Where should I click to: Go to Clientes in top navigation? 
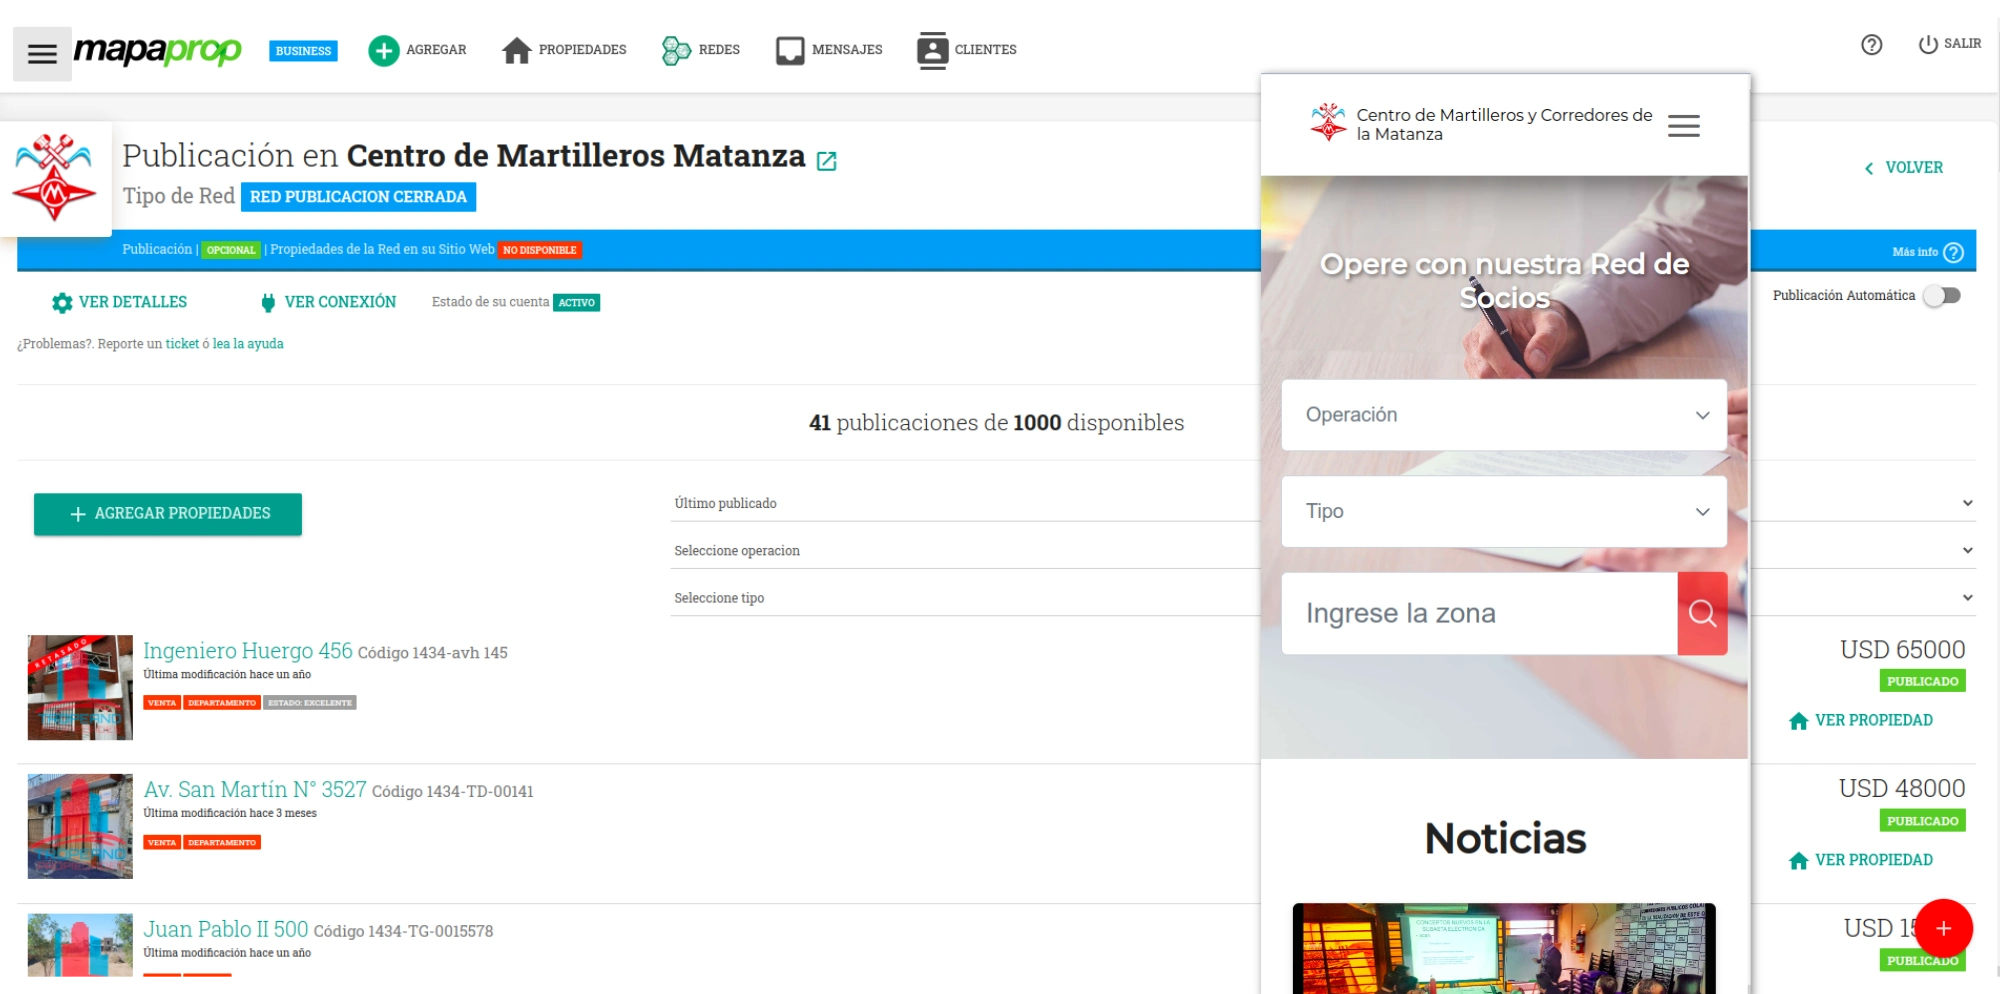[967, 50]
